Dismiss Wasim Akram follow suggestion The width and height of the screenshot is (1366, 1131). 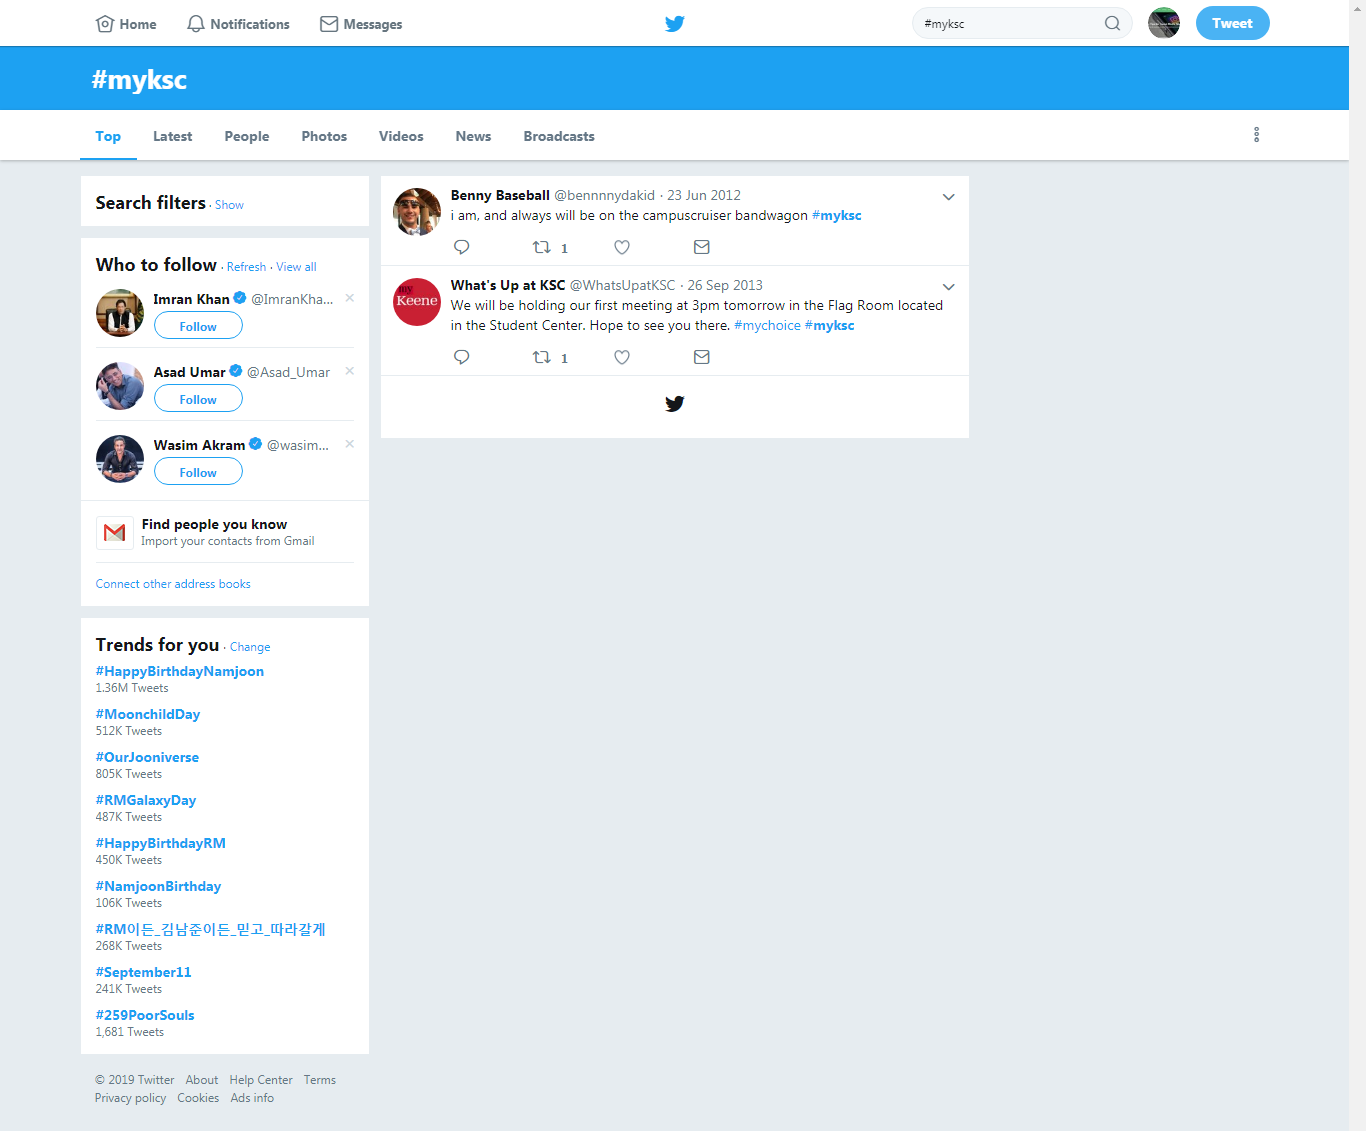tap(350, 444)
